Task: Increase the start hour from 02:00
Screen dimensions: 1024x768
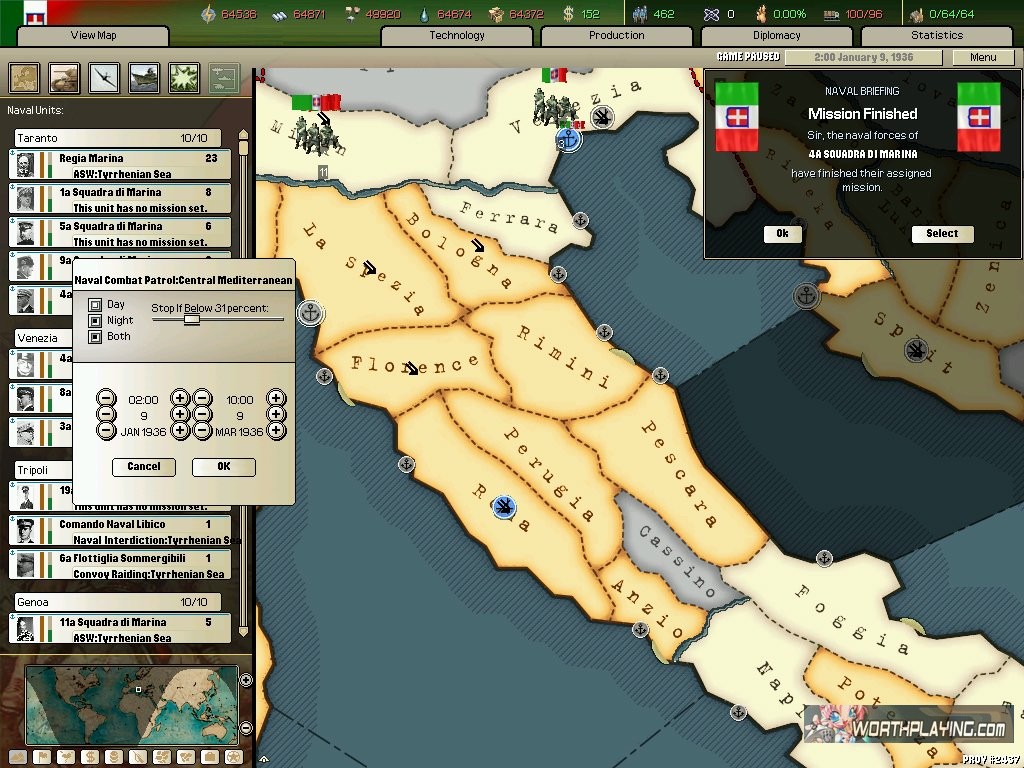Action: [180, 399]
